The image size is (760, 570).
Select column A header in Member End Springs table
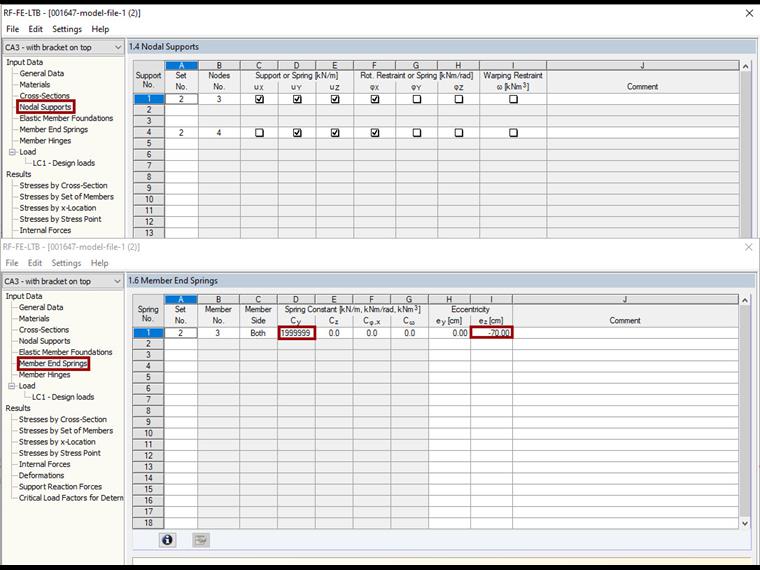181,299
